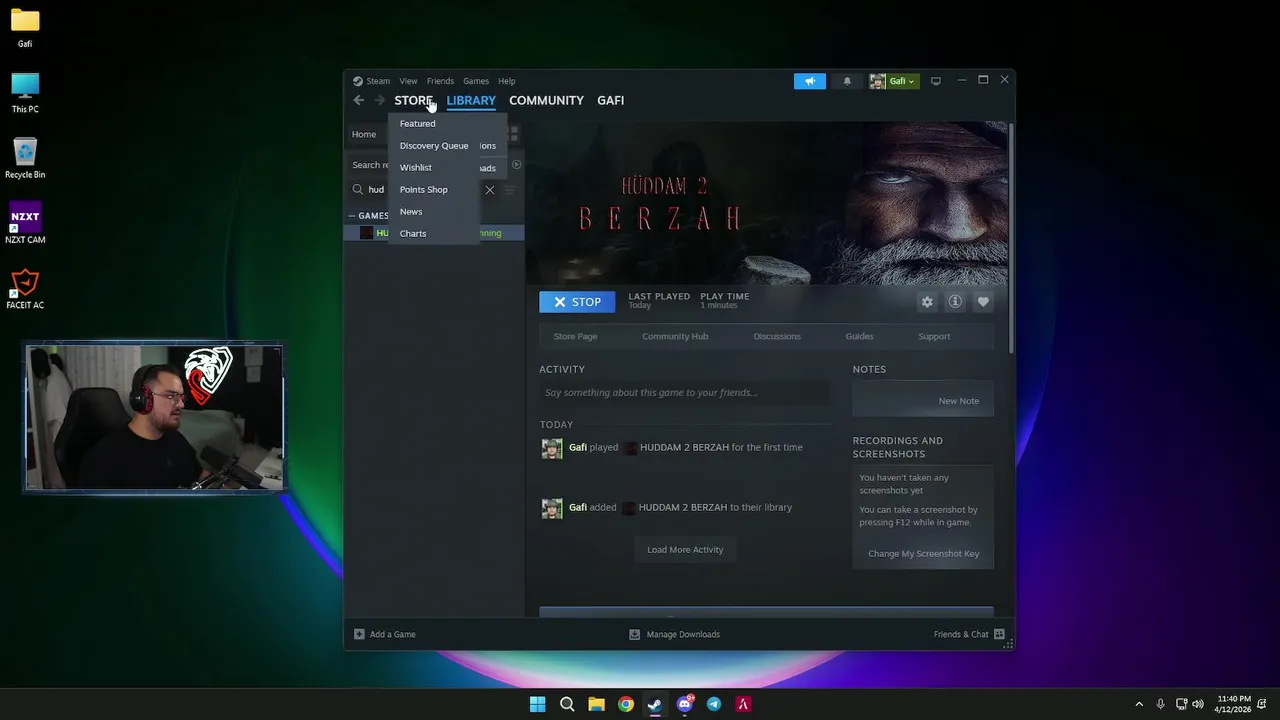Open the Friends menu

point(440,81)
